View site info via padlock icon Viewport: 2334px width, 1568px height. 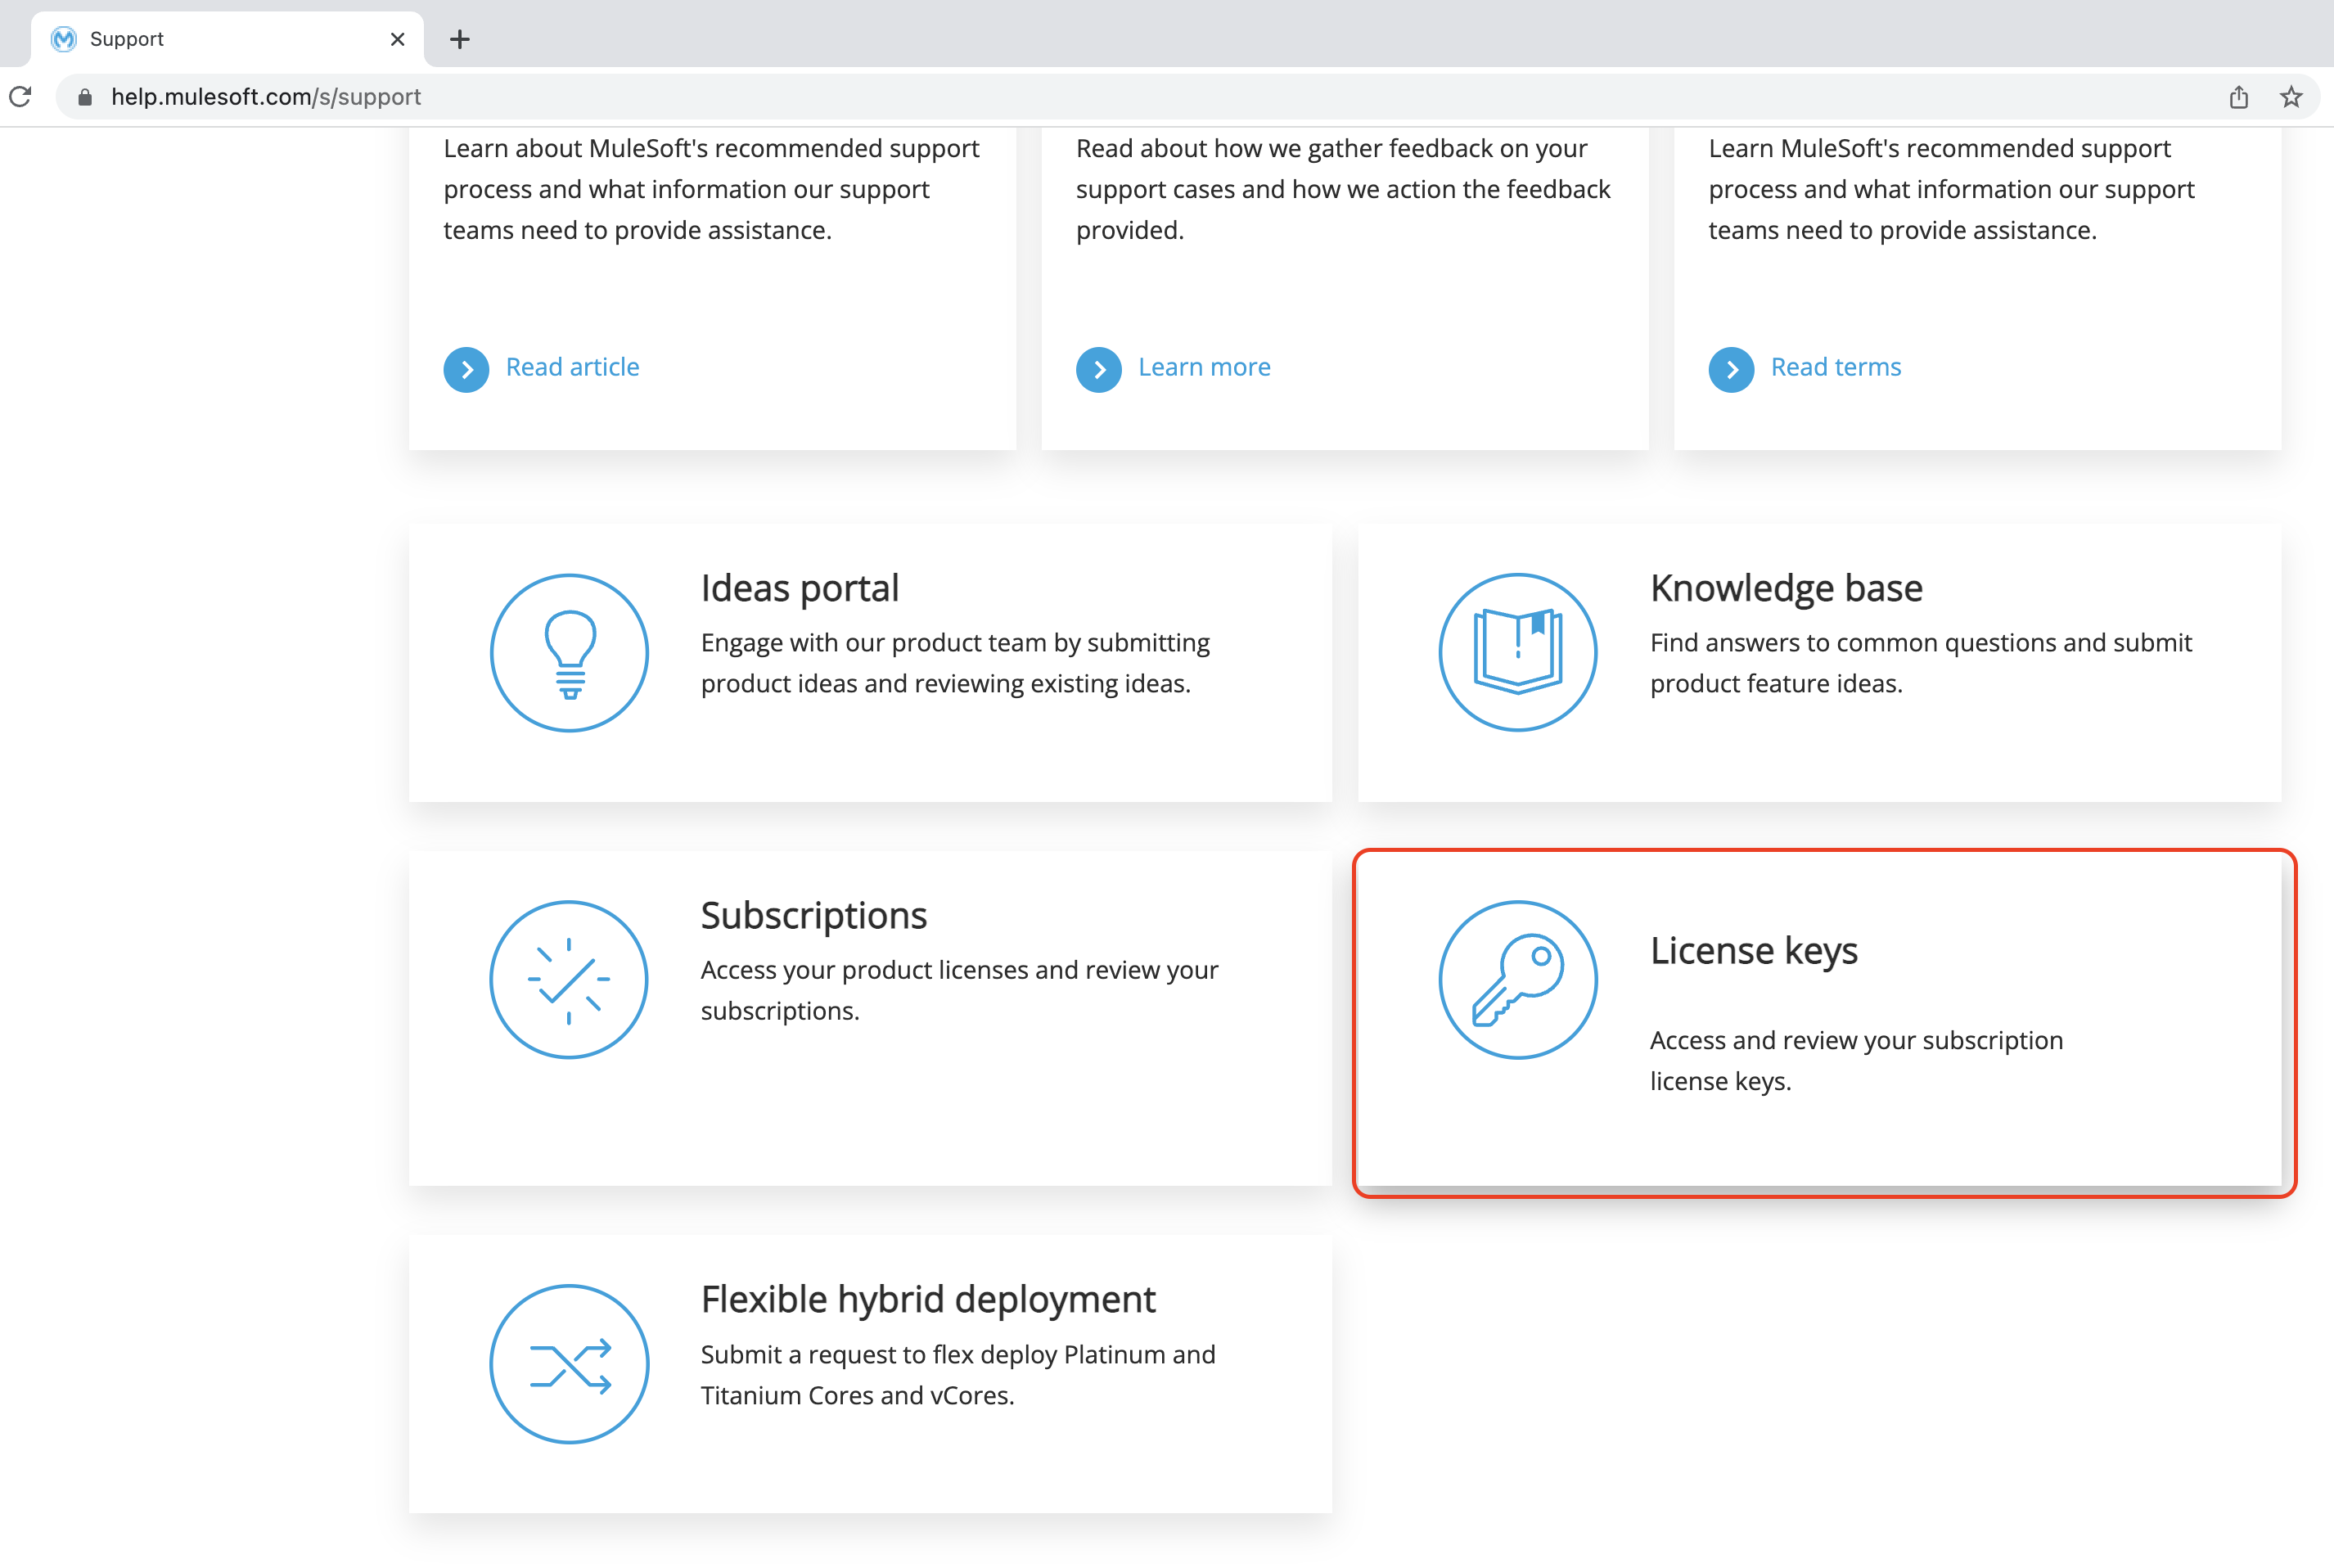[85, 97]
